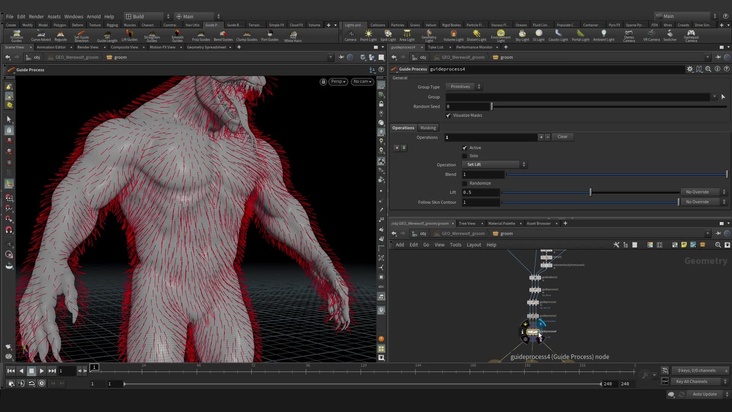Viewport: 732px width, 412px height.
Task: Toggle the Visualize Masks checkbox
Action: click(x=448, y=115)
